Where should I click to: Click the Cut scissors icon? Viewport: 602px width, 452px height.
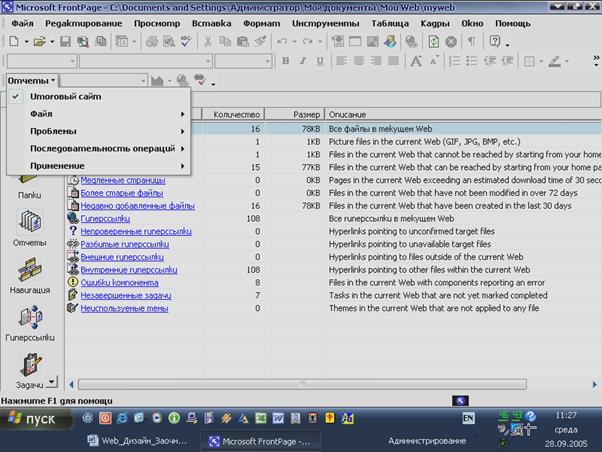click(x=208, y=41)
